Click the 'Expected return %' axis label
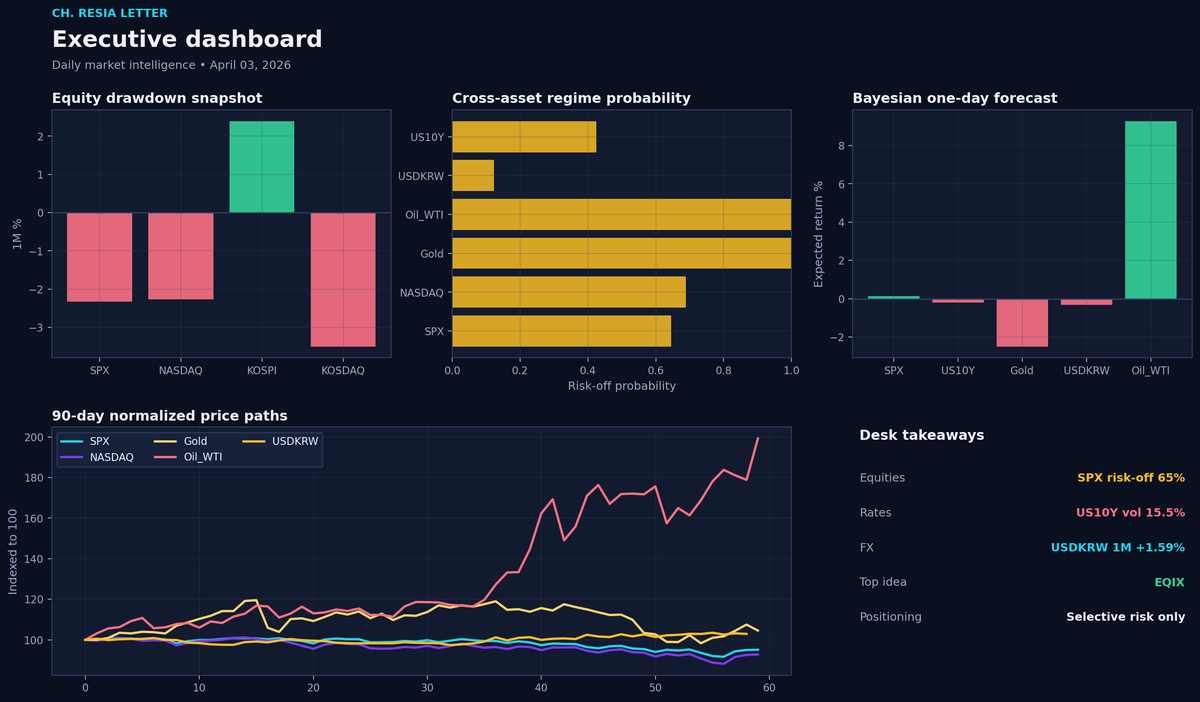Screen dimensions: 1200x702 pyautogui.click(x=819, y=234)
